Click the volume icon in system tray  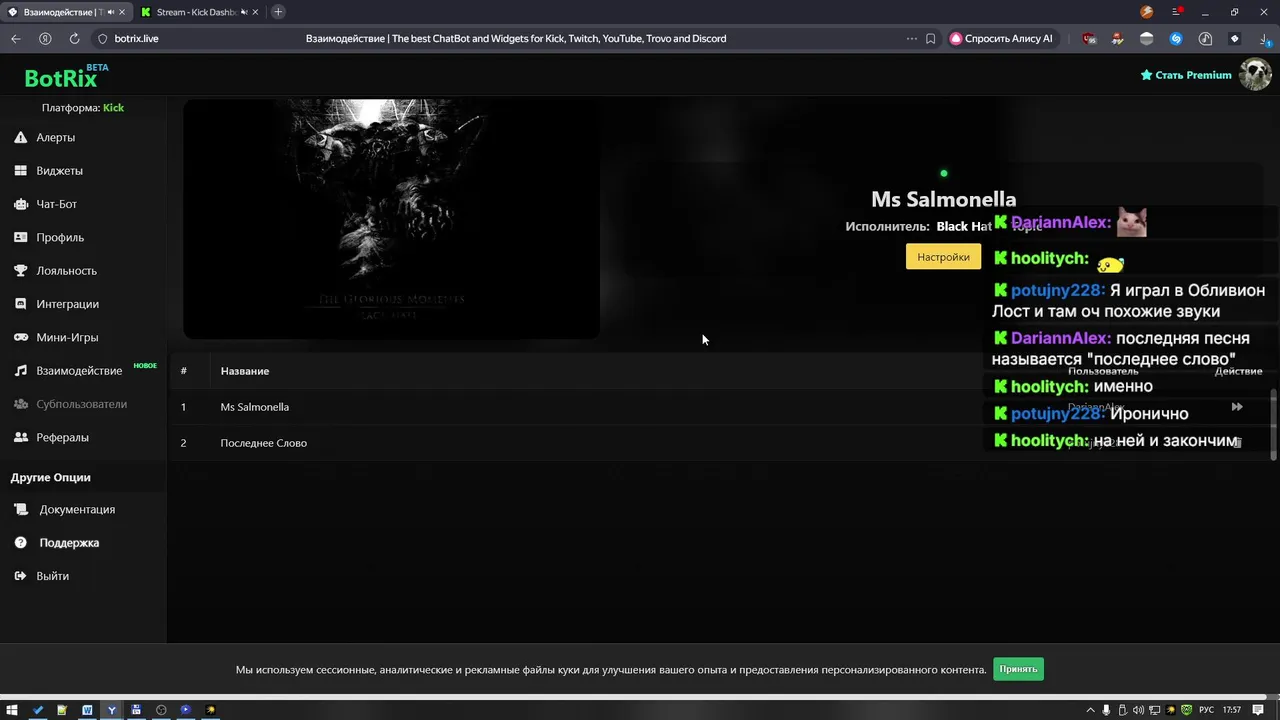coord(1138,710)
